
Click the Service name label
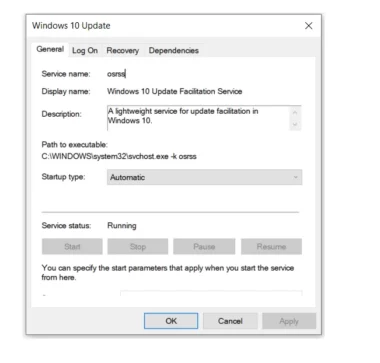[x=66, y=74]
